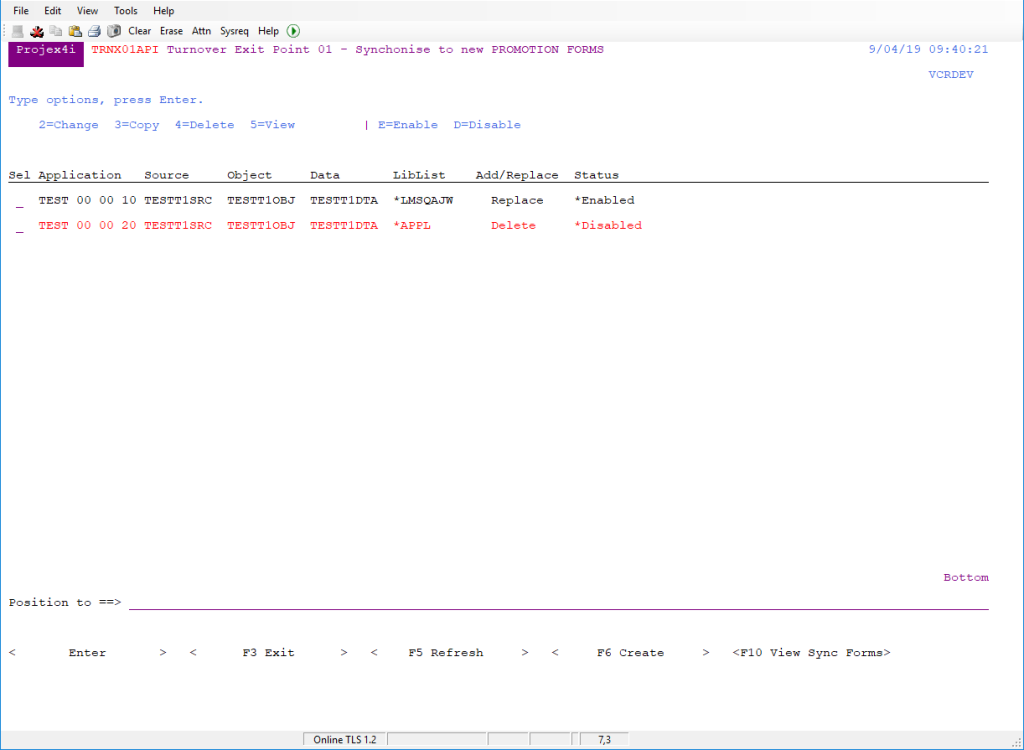Click the F5 Refresh button
The width and height of the screenshot is (1024, 750).
click(x=449, y=653)
